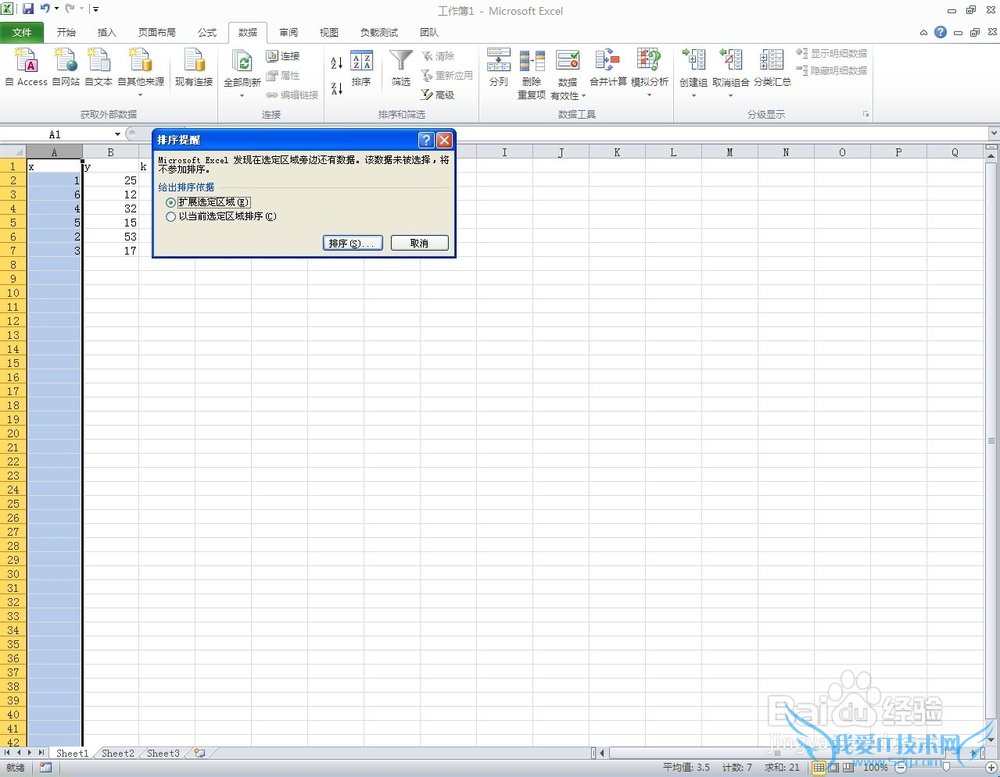1000x777 pixels.
Task: Sort ascending with the A-Z icon
Action: 337,63
